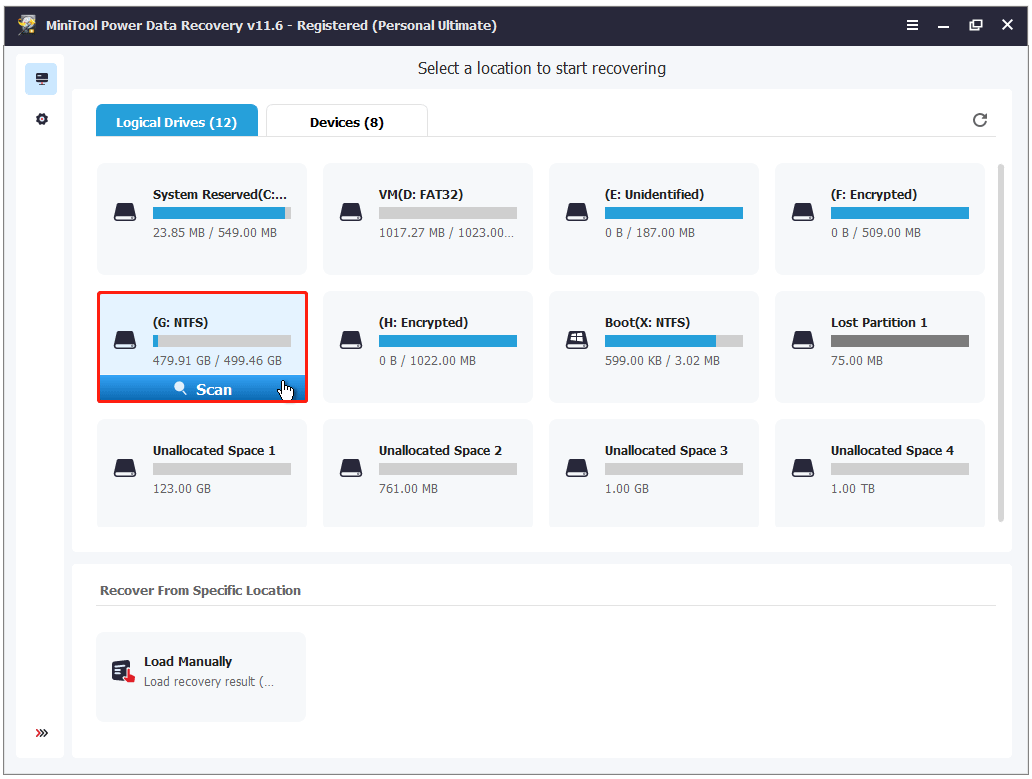Select the recovery monitor icon in sidebar
The image size is (1032, 779).
[41, 79]
